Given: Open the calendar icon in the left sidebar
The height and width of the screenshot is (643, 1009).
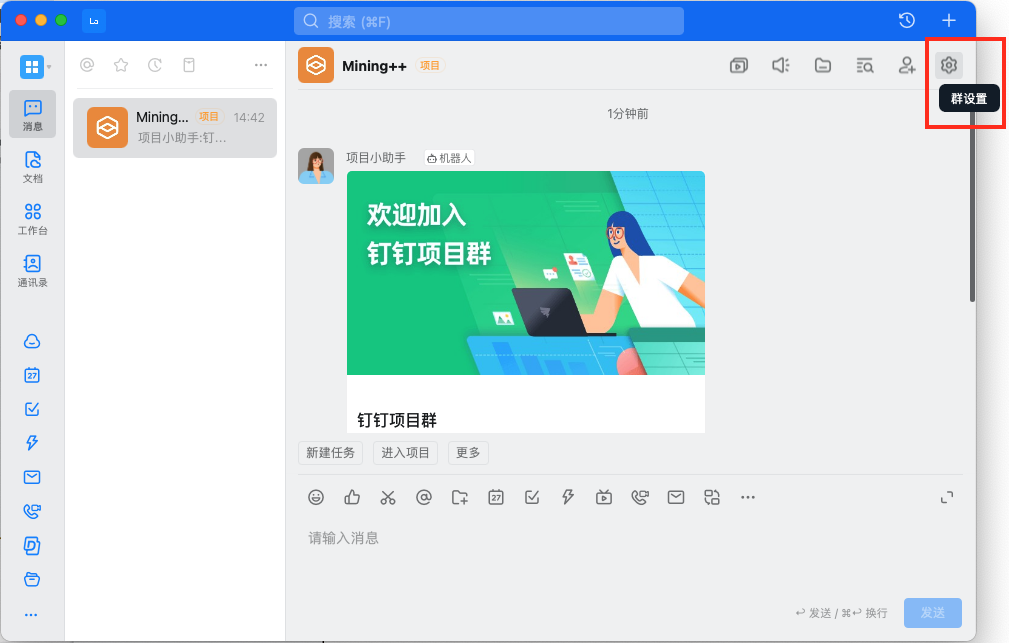Looking at the screenshot, I should tap(32, 375).
